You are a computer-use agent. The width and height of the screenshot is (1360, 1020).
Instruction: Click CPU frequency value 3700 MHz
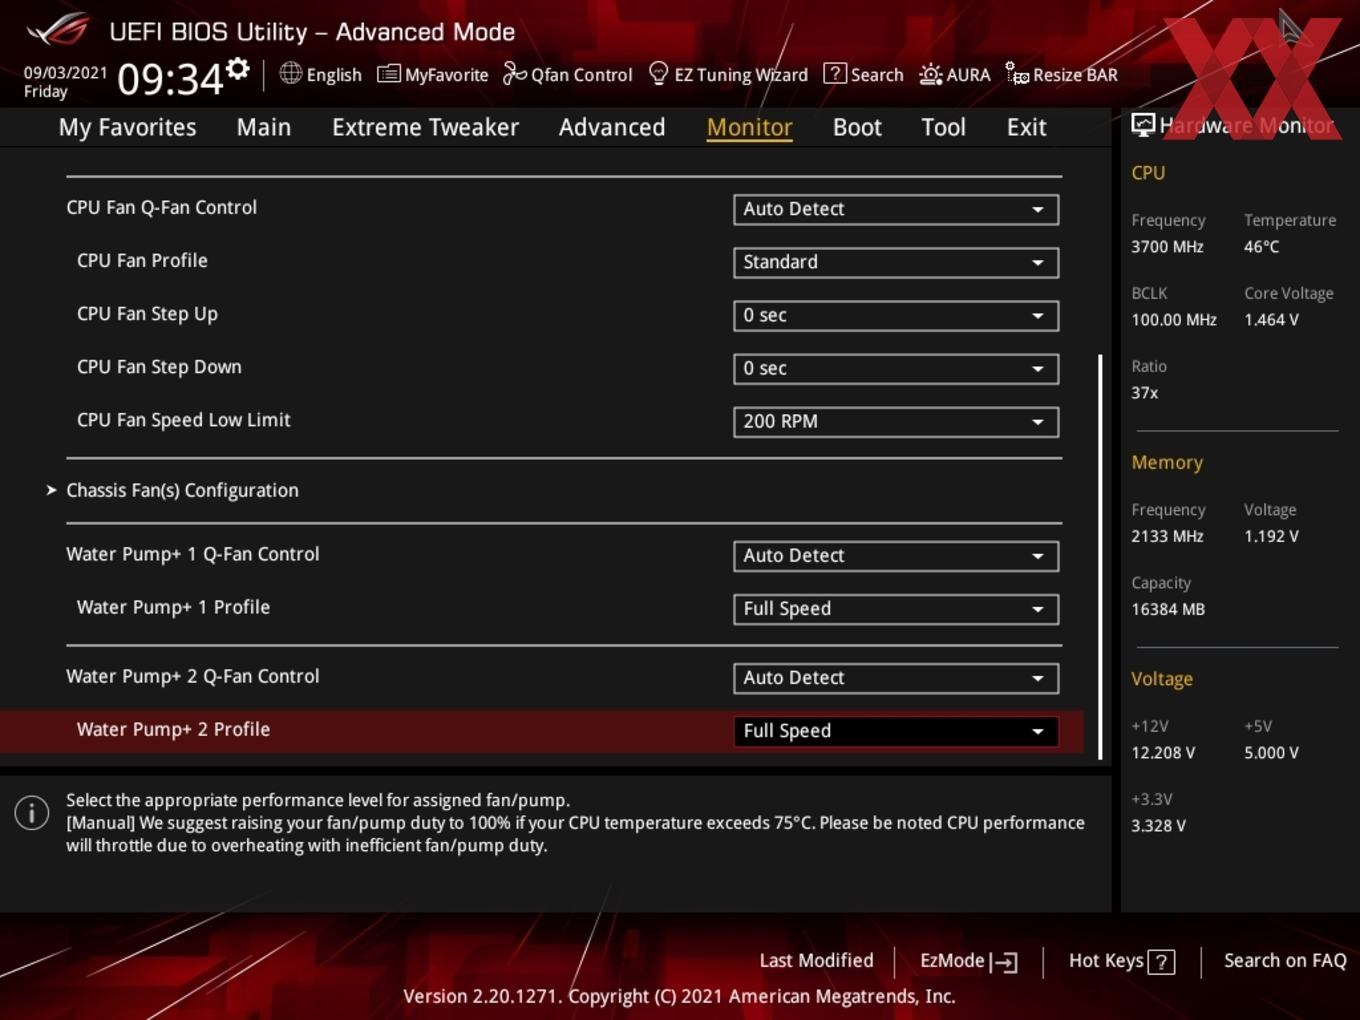(x=1167, y=246)
